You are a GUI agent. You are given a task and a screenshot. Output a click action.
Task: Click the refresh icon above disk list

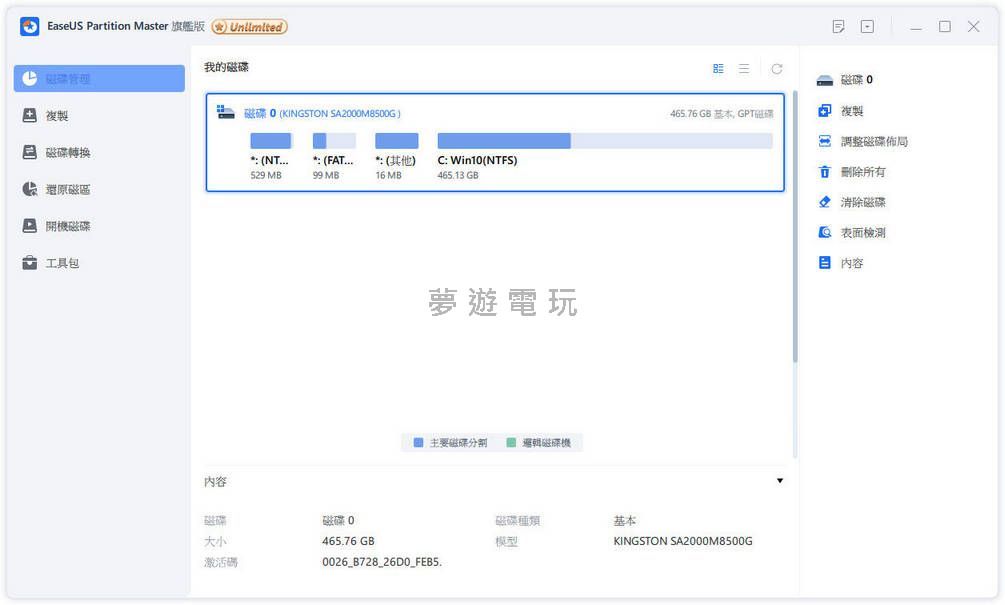tap(776, 69)
